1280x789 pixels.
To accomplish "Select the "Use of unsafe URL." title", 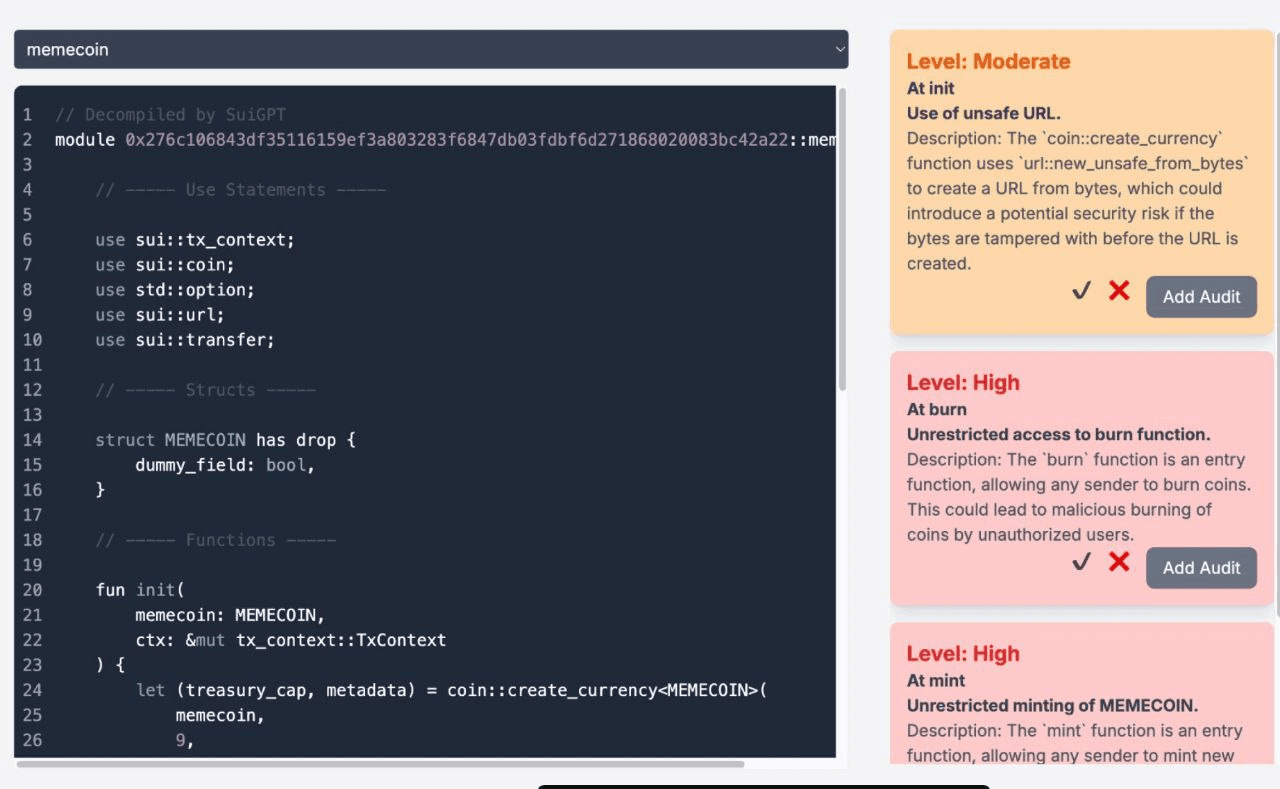I will point(983,113).
